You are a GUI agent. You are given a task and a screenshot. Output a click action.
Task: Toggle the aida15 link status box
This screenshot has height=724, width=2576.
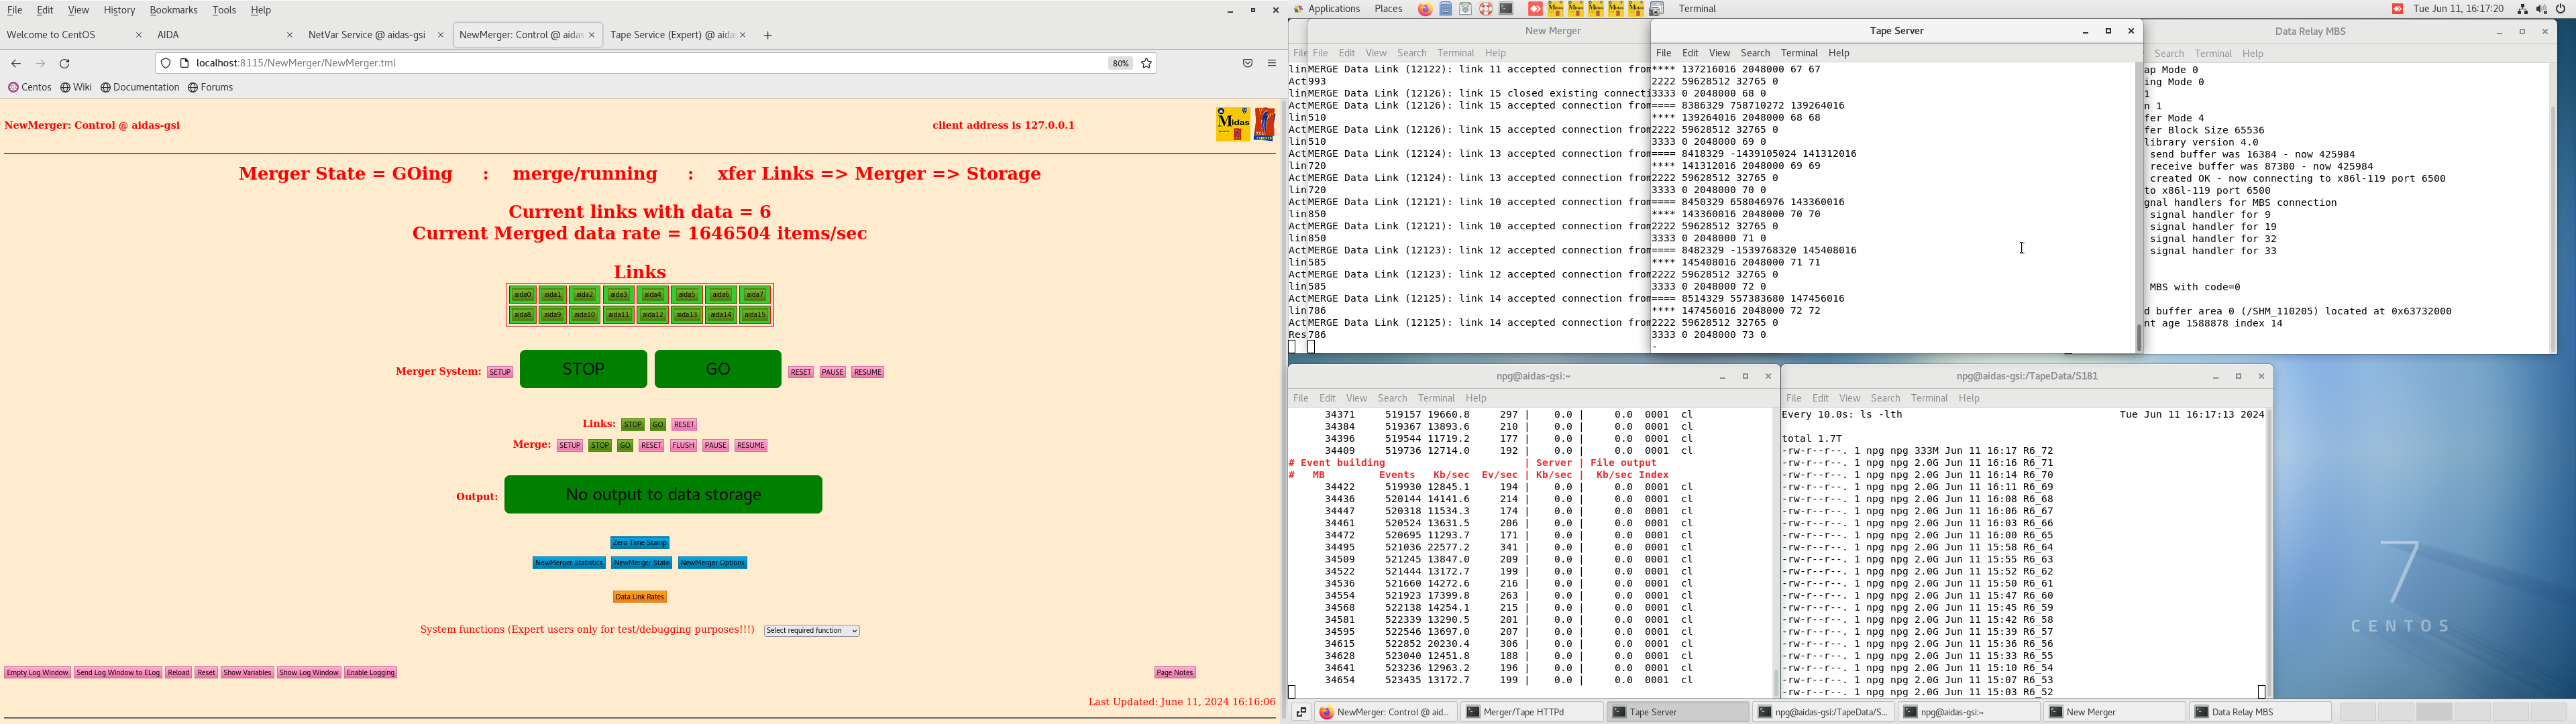(755, 316)
